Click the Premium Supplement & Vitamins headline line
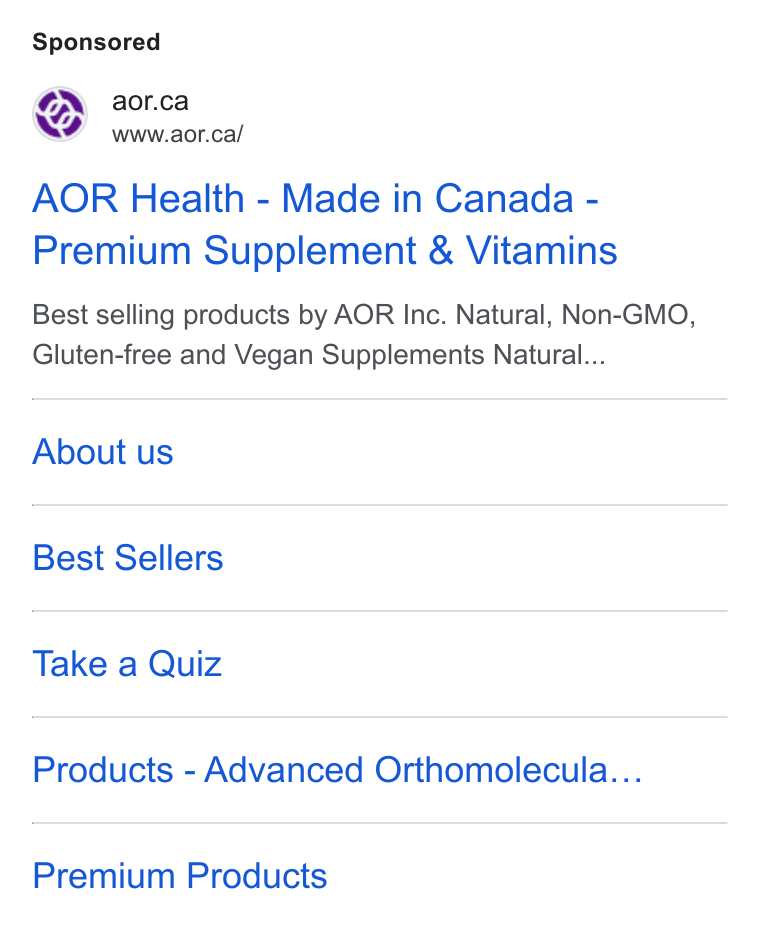The image size is (760, 928). point(325,250)
